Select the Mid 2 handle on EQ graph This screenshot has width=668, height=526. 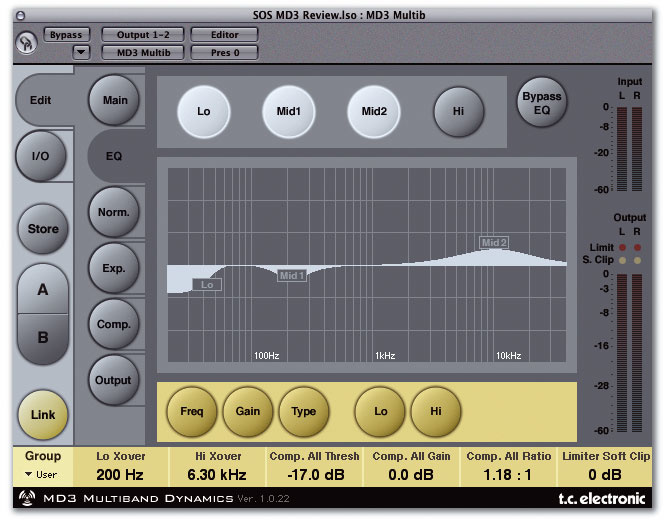coord(494,243)
